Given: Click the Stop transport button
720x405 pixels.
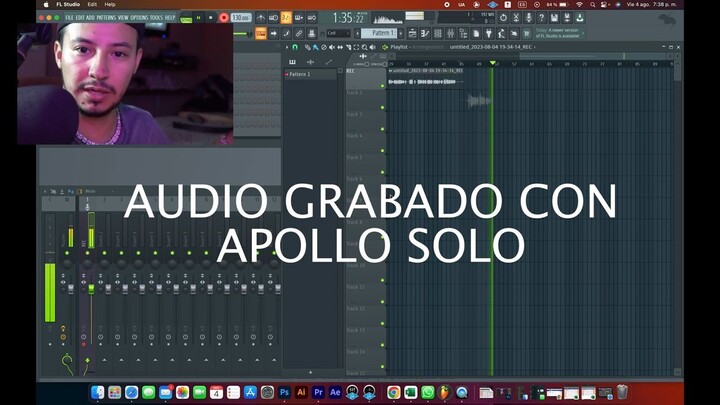Looking at the screenshot, I should point(211,18).
